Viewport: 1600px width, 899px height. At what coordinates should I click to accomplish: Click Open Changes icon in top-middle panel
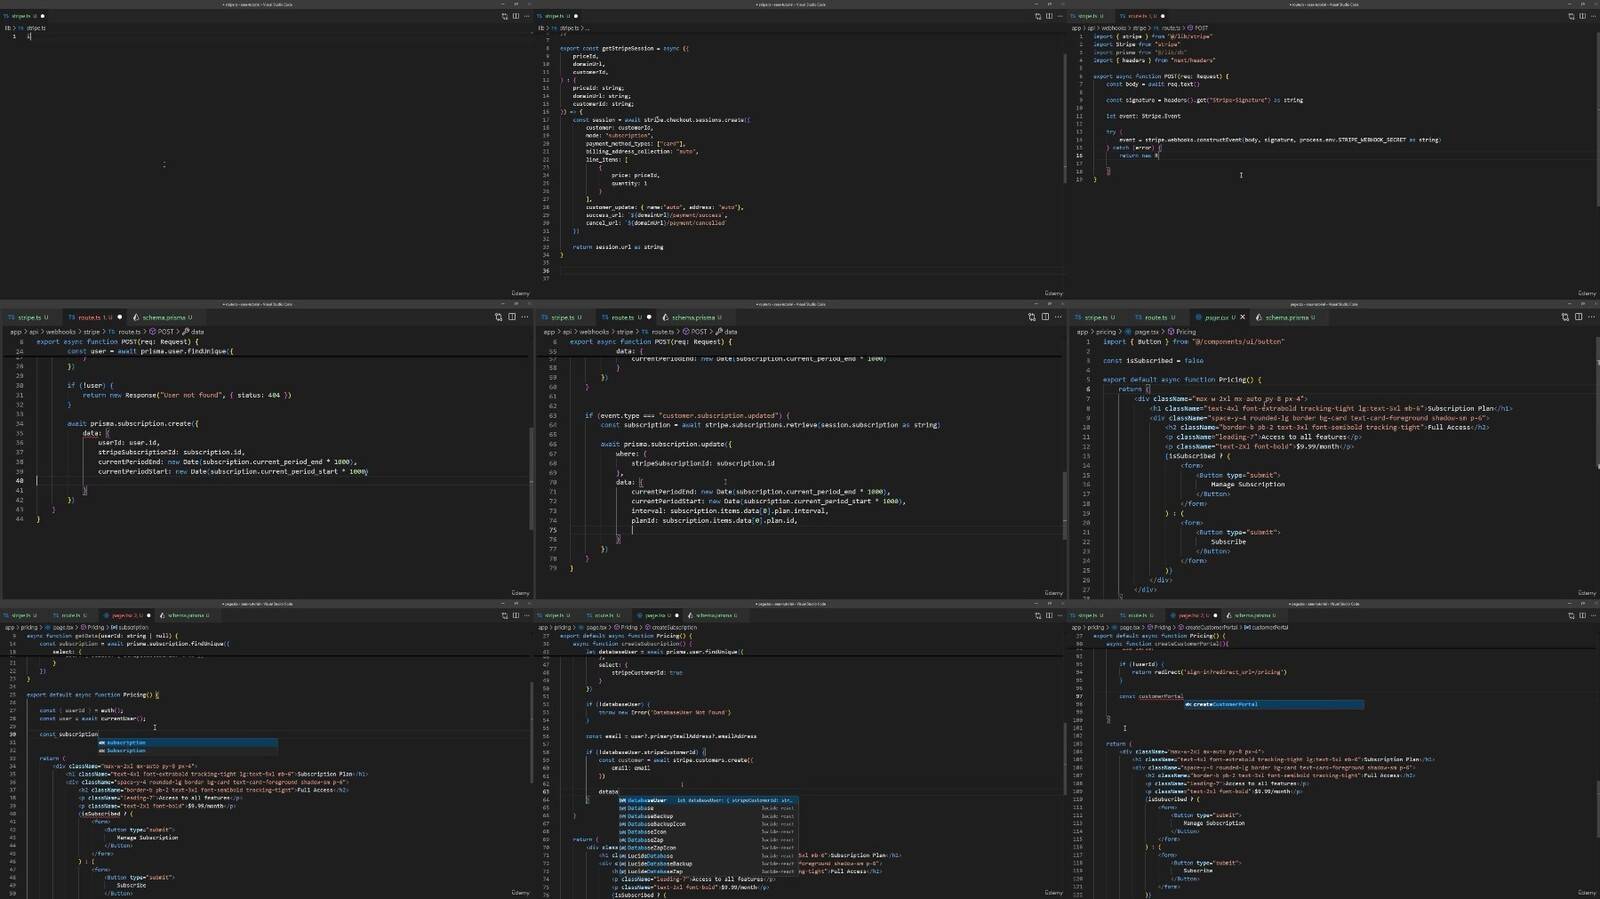point(1037,16)
